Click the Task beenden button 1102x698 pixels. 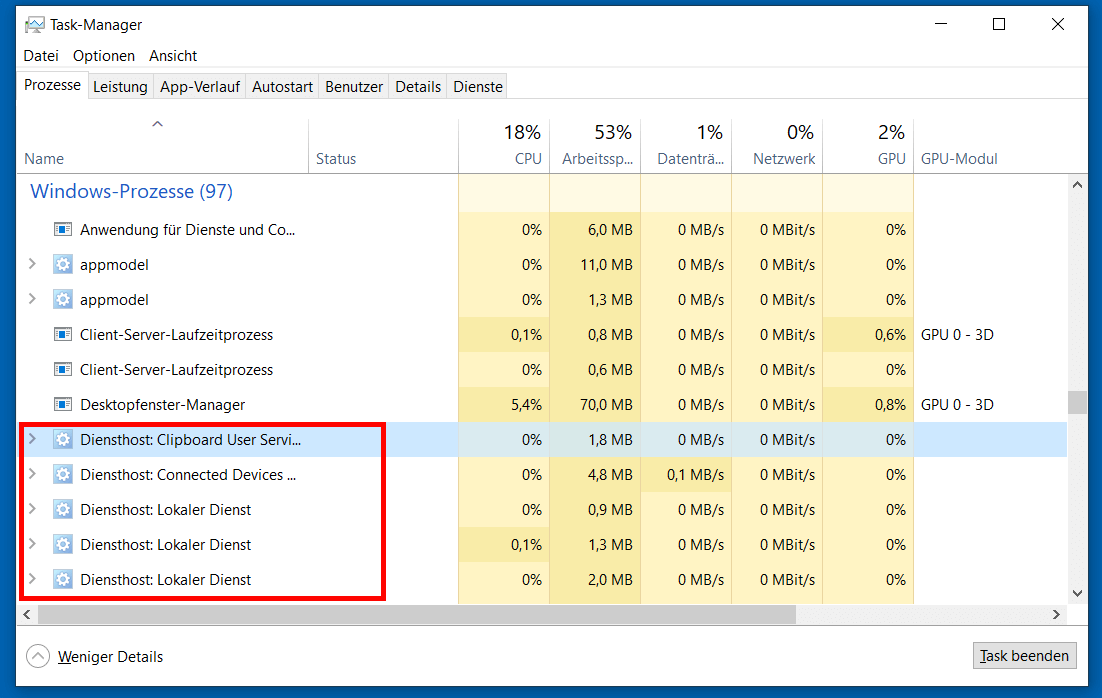(1025, 656)
